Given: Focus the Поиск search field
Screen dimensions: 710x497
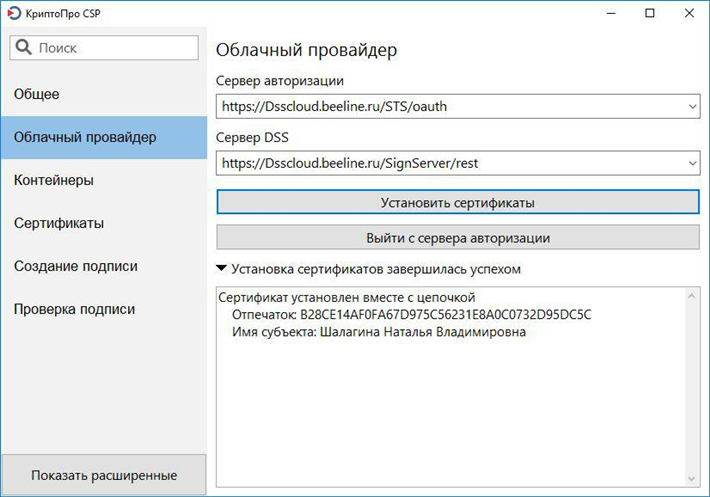Looking at the screenshot, I should [x=104, y=48].
